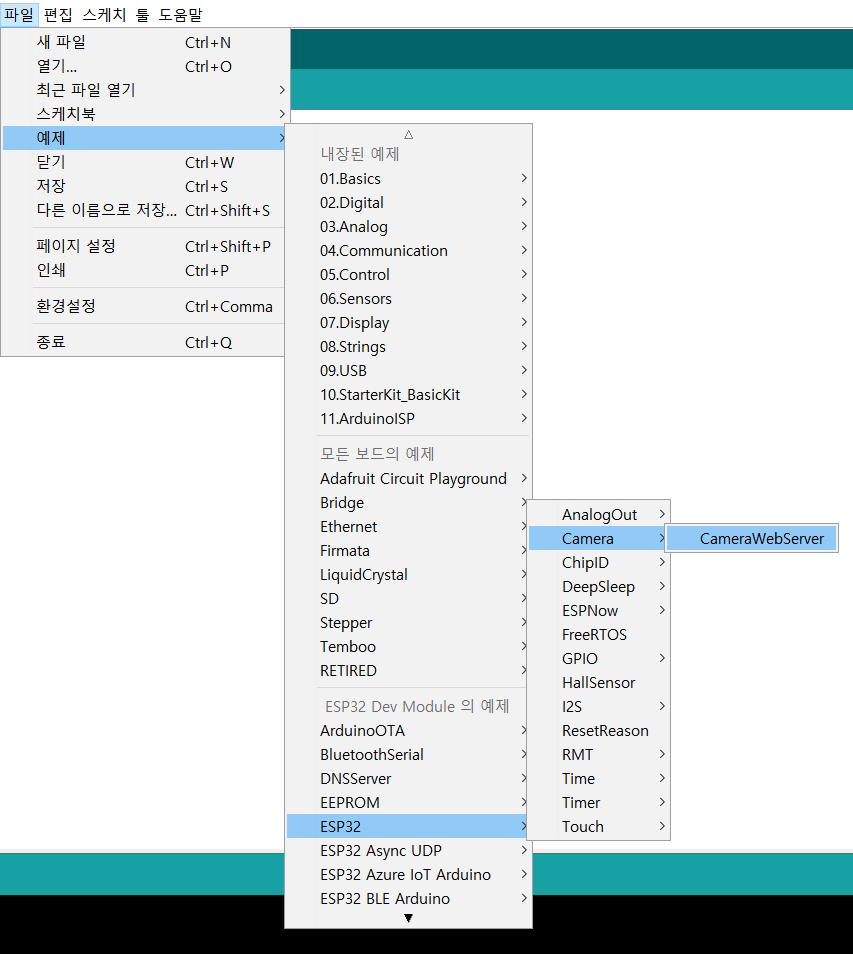Open 페이지 설정
853x954 pixels.
point(144,246)
